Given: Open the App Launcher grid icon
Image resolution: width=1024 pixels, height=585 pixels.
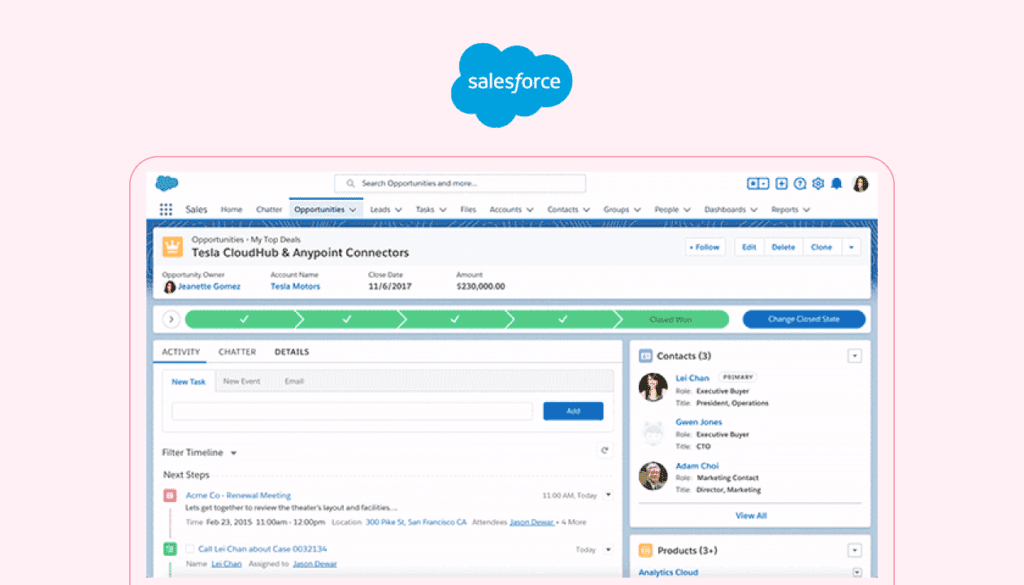Looking at the screenshot, I should click(166, 210).
